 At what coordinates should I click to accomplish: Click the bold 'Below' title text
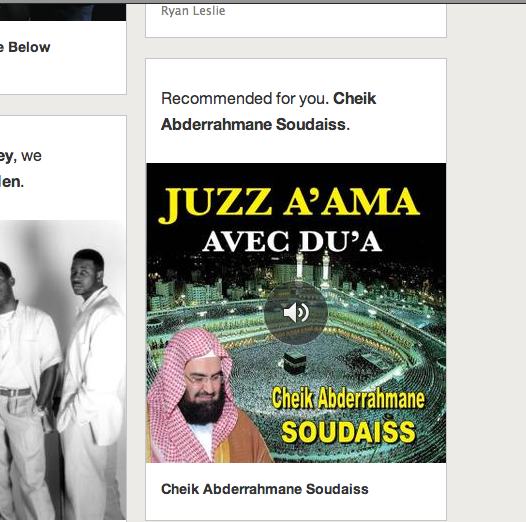tap(29, 47)
